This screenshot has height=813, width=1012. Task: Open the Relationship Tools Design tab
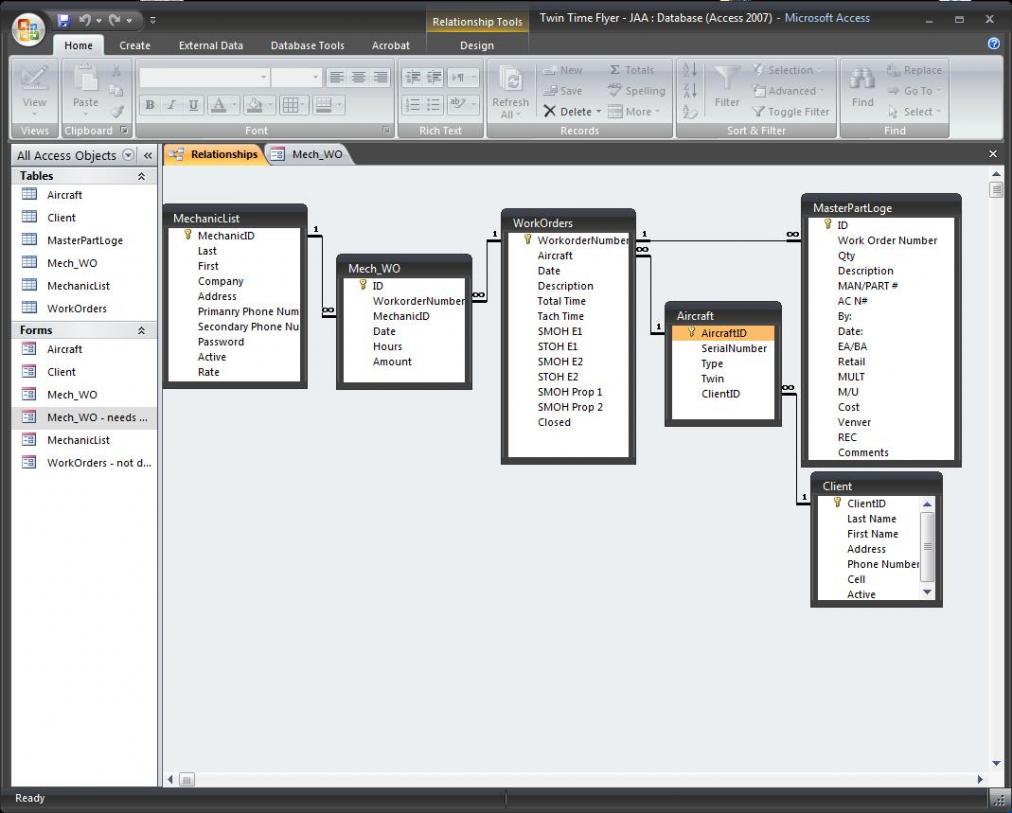tap(477, 45)
